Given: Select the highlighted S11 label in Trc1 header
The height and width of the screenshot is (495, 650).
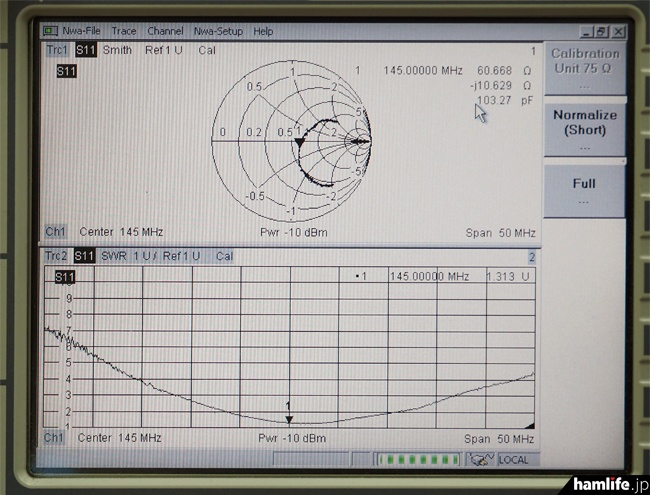Looking at the screenshot, I should click(x=85, y=50).
